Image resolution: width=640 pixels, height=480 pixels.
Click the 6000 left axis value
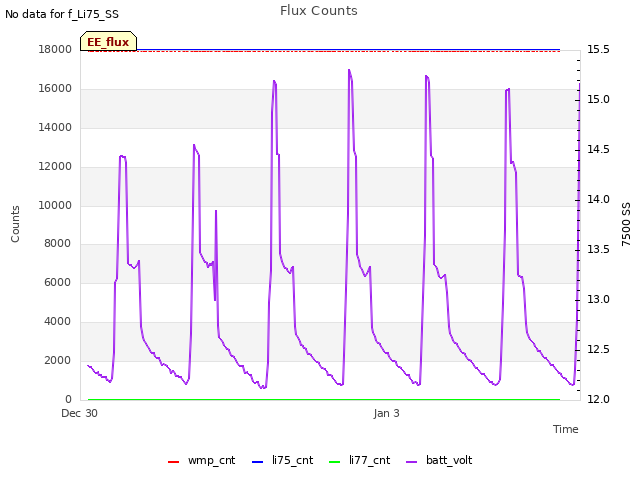point(58,282)
